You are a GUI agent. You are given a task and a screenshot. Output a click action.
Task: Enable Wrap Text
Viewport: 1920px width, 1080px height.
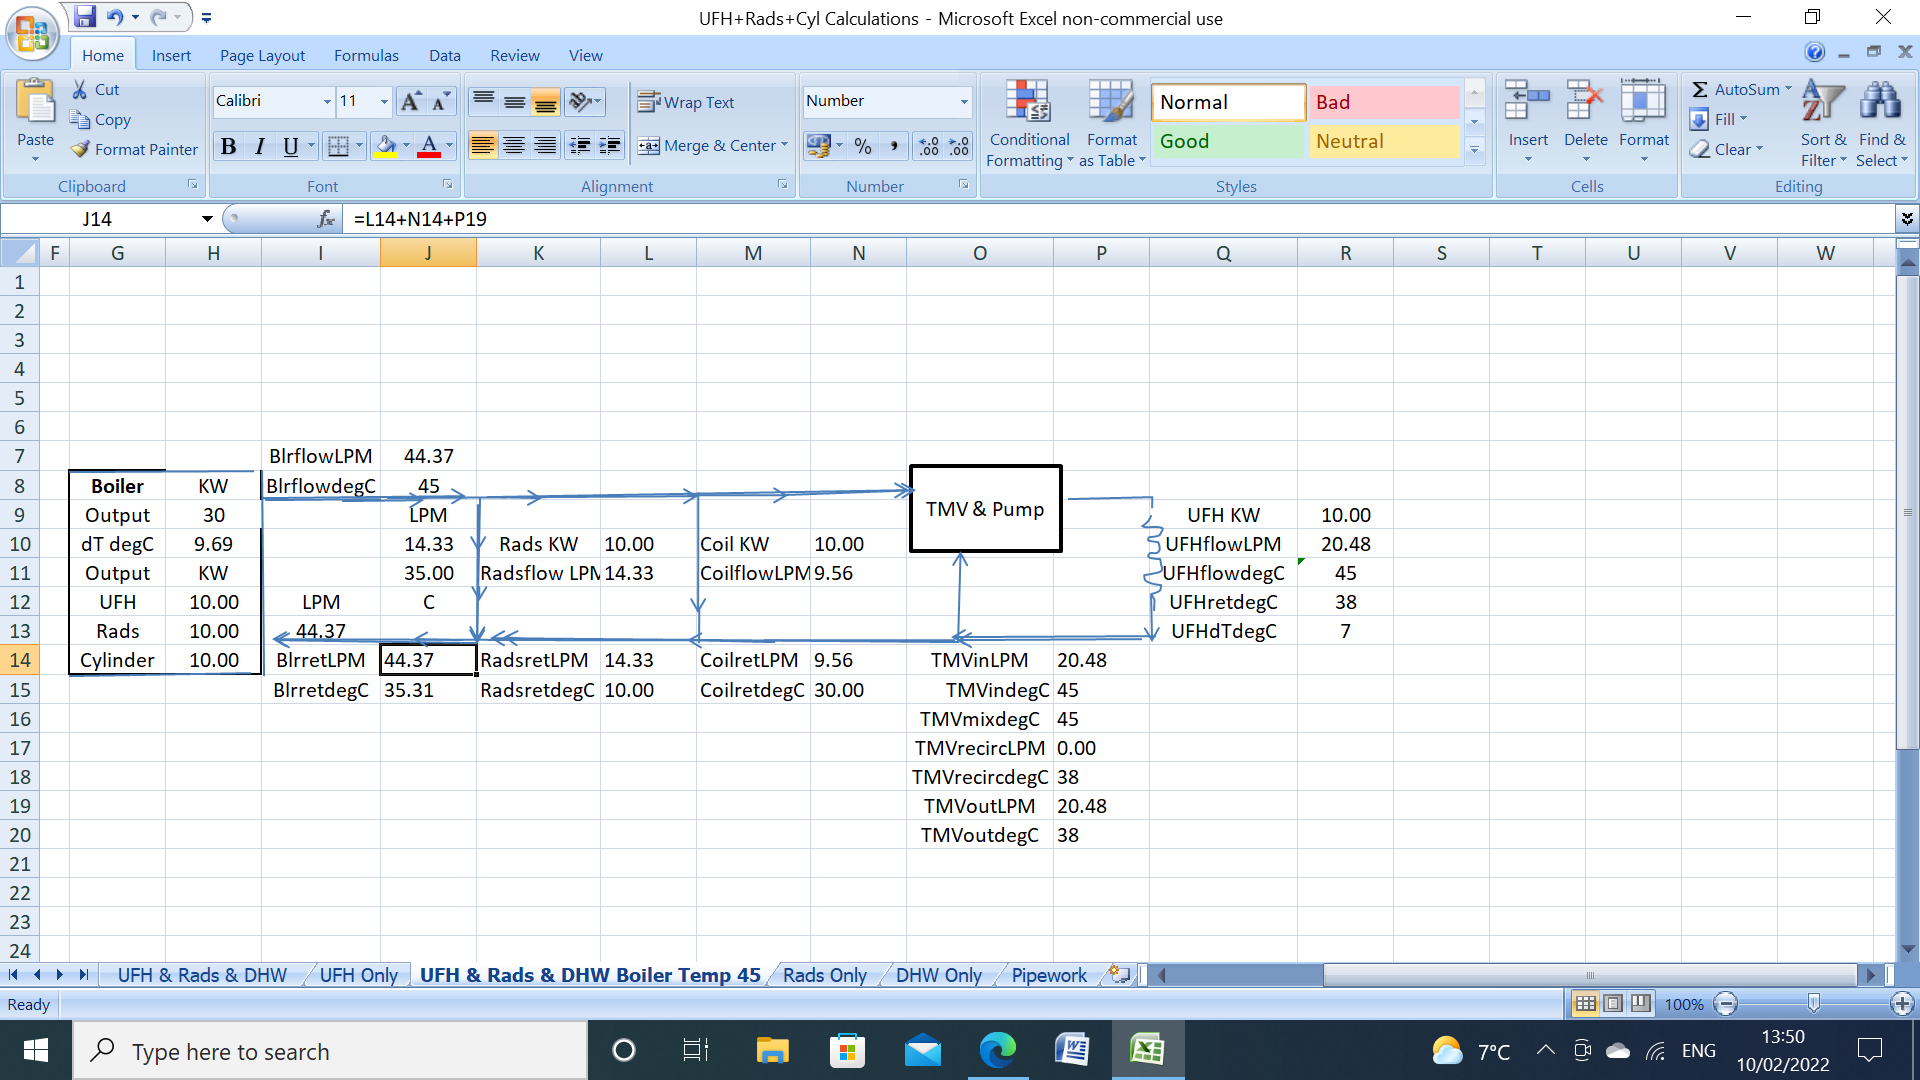pos(686,102)
